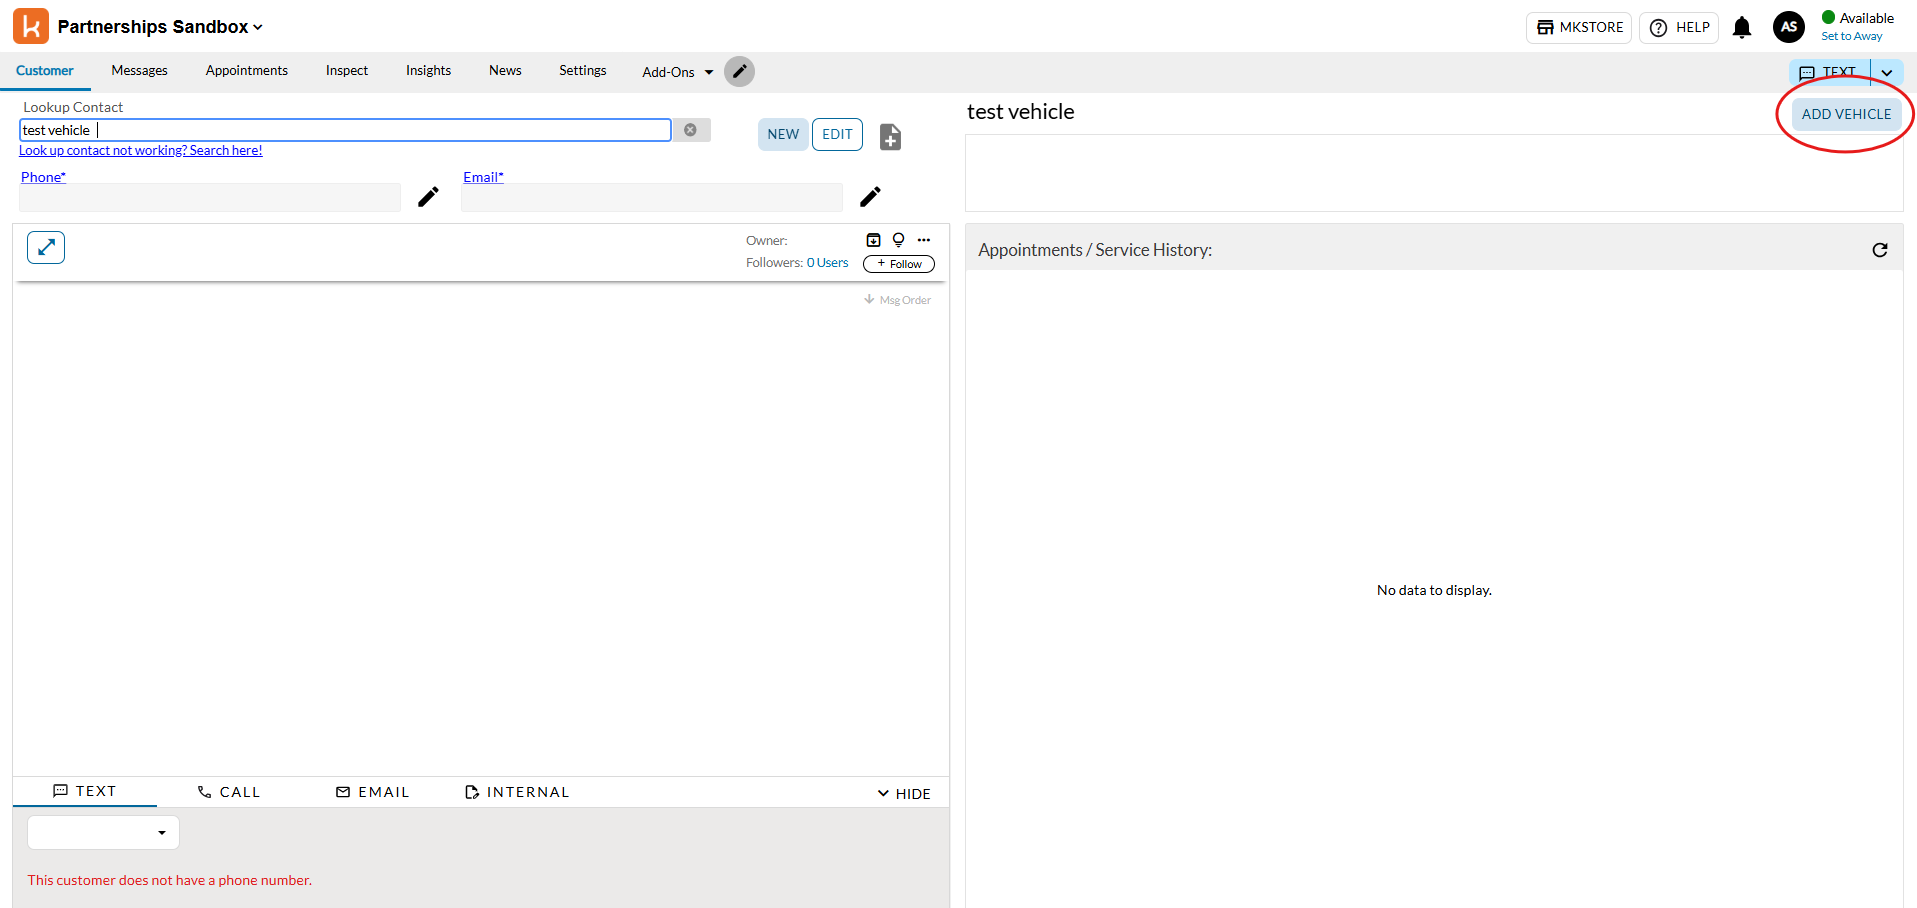Click the pencil icon beside the Email field
This screenshot has width=1917, height=908.
[870, 197]
